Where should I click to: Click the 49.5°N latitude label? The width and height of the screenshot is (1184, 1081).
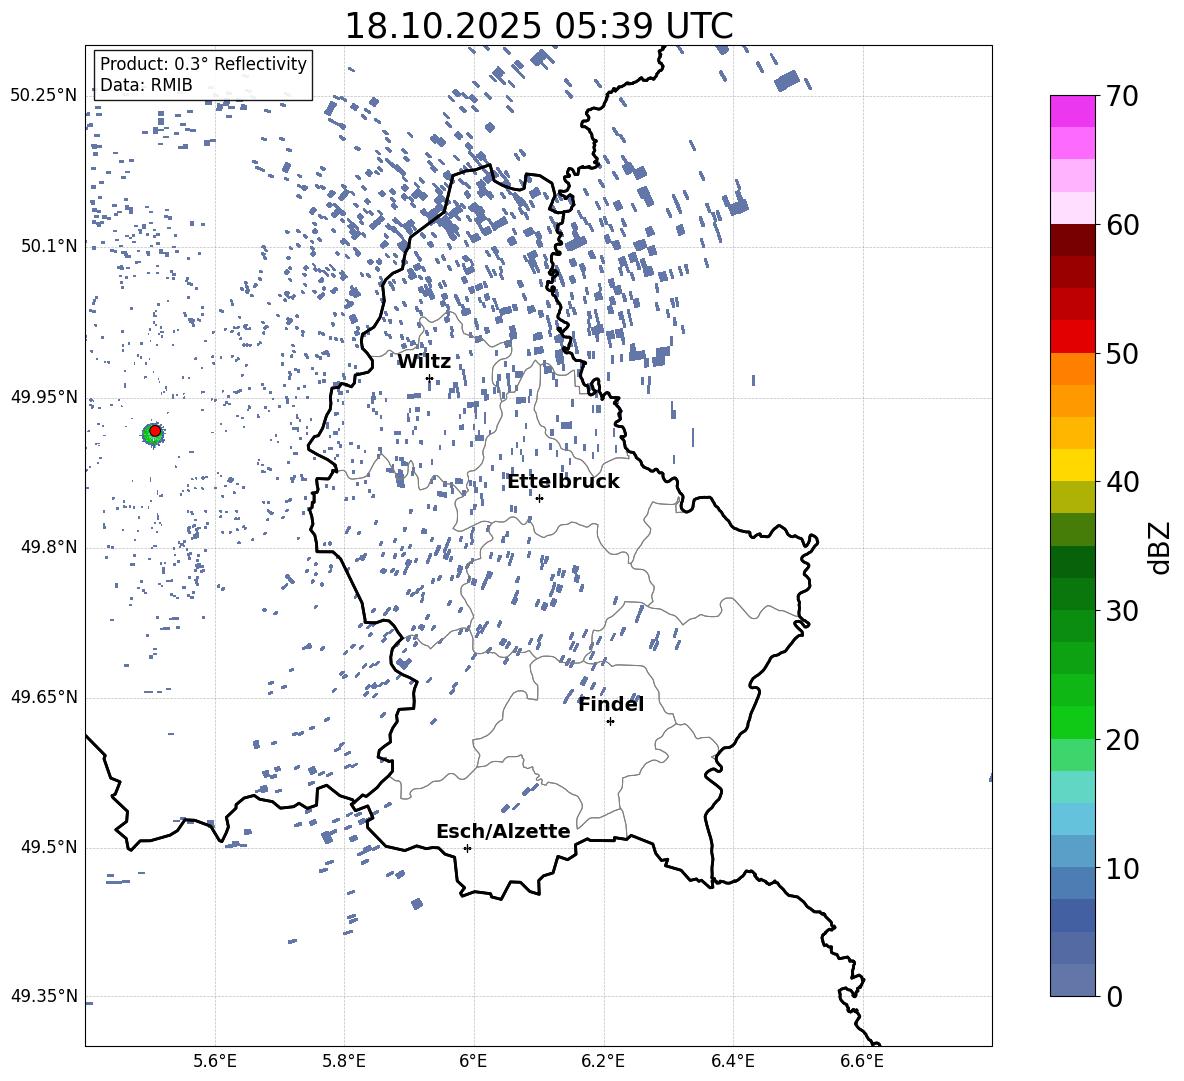point(49,847)
